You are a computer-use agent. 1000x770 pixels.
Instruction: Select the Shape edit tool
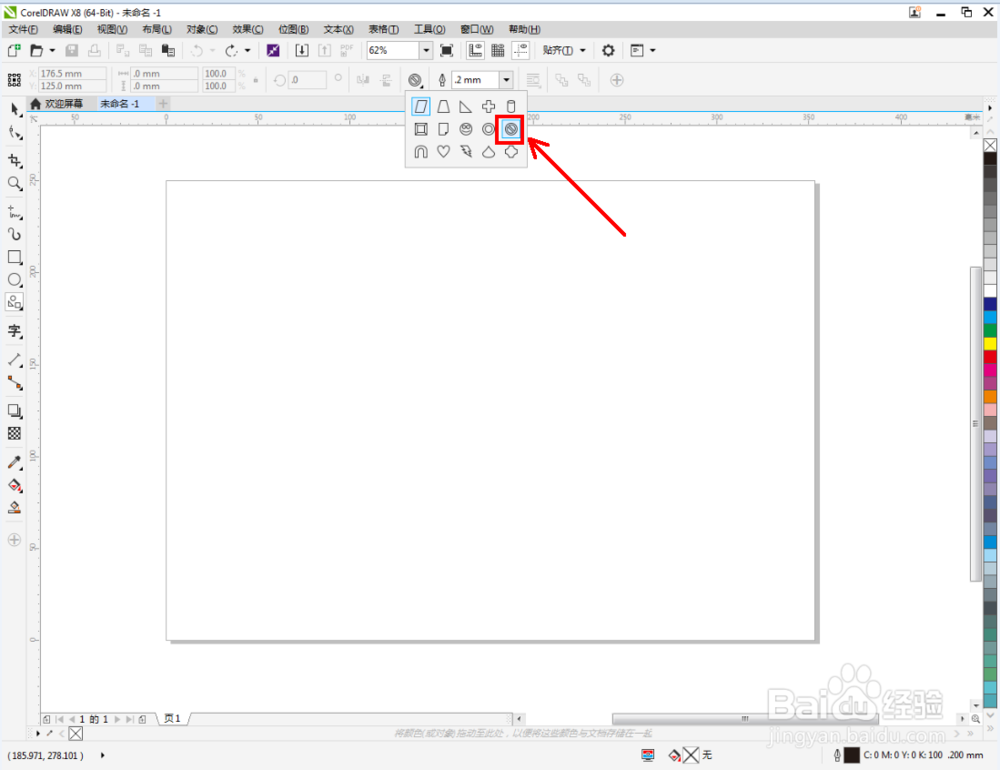pos(15,133)
